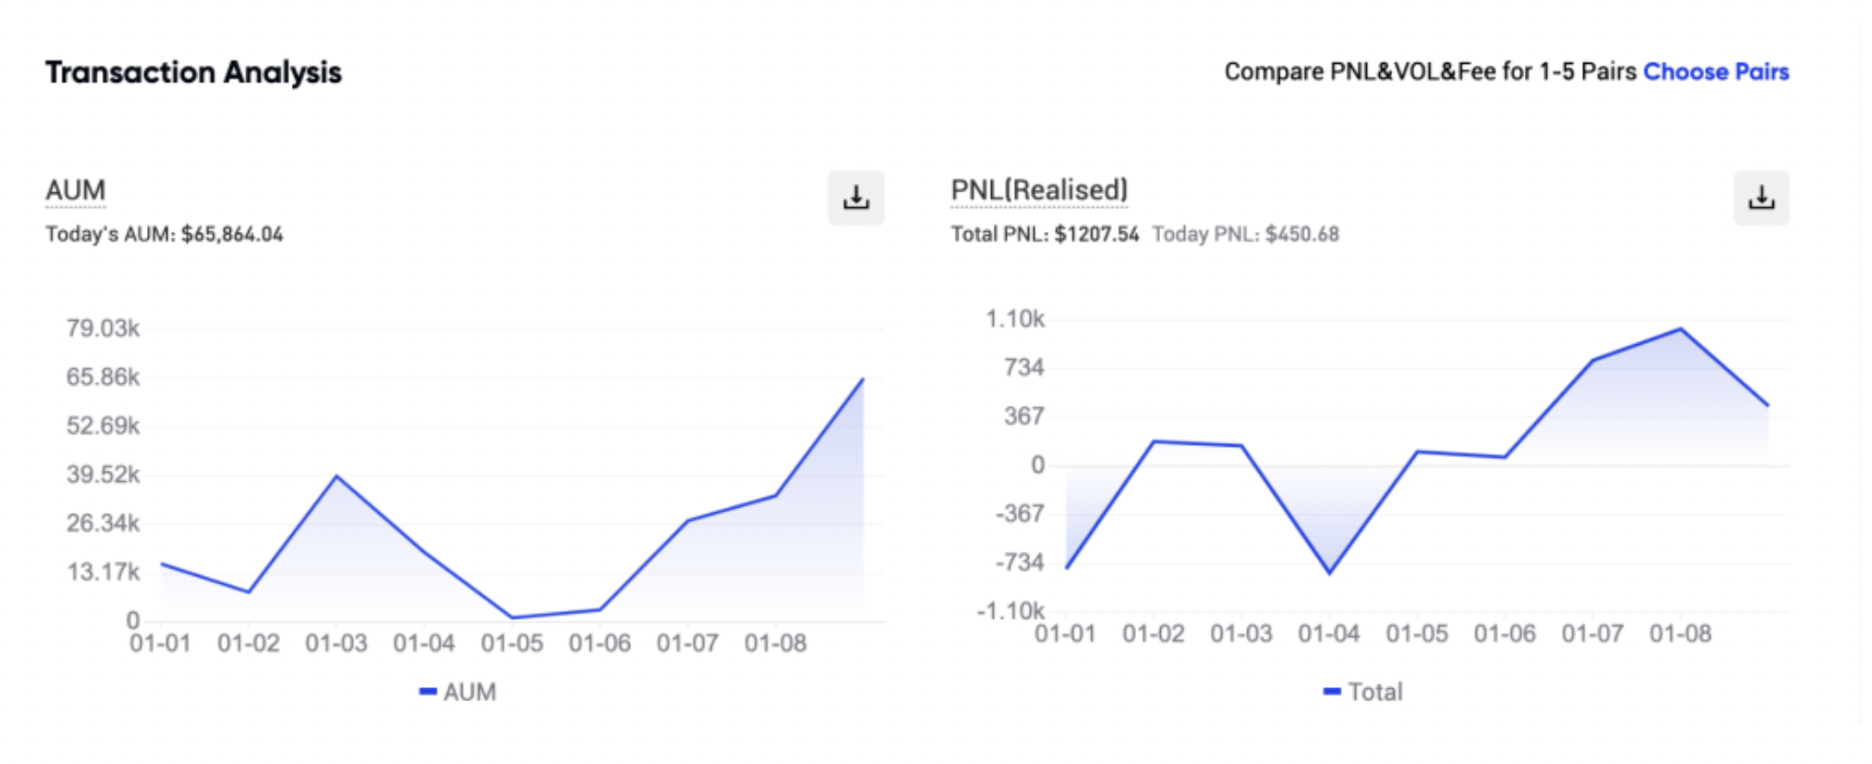Select the 01-04 dip on PNL chart
This screenshot has height=764, width=1872.
1329,573
